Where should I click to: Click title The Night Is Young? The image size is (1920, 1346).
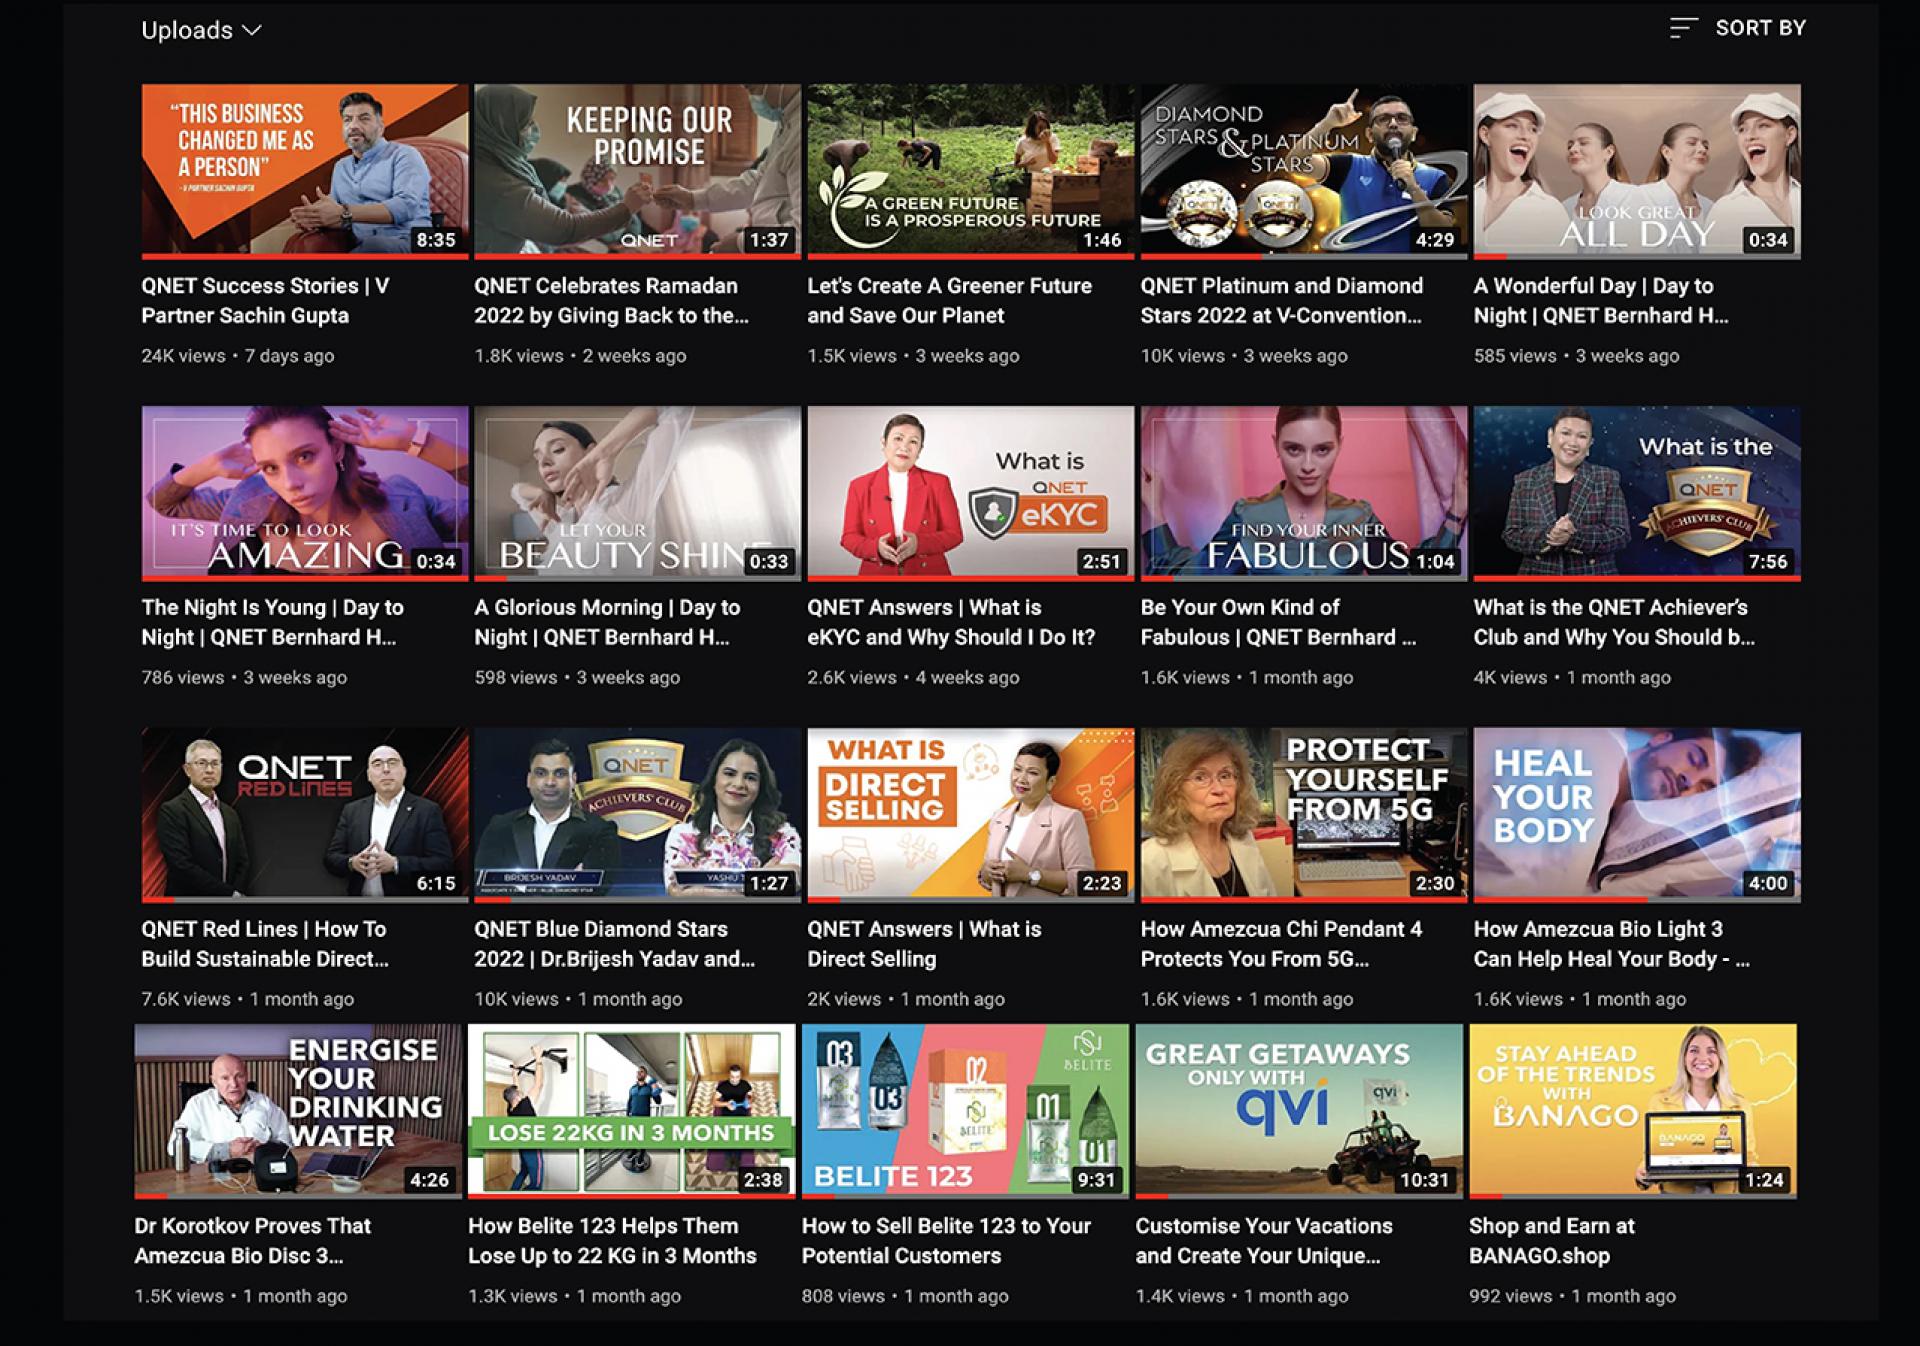pos(272,622)
